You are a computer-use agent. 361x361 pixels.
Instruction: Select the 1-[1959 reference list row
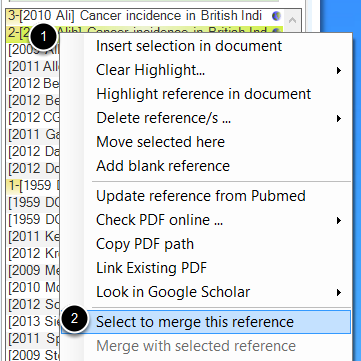point(33,186)
